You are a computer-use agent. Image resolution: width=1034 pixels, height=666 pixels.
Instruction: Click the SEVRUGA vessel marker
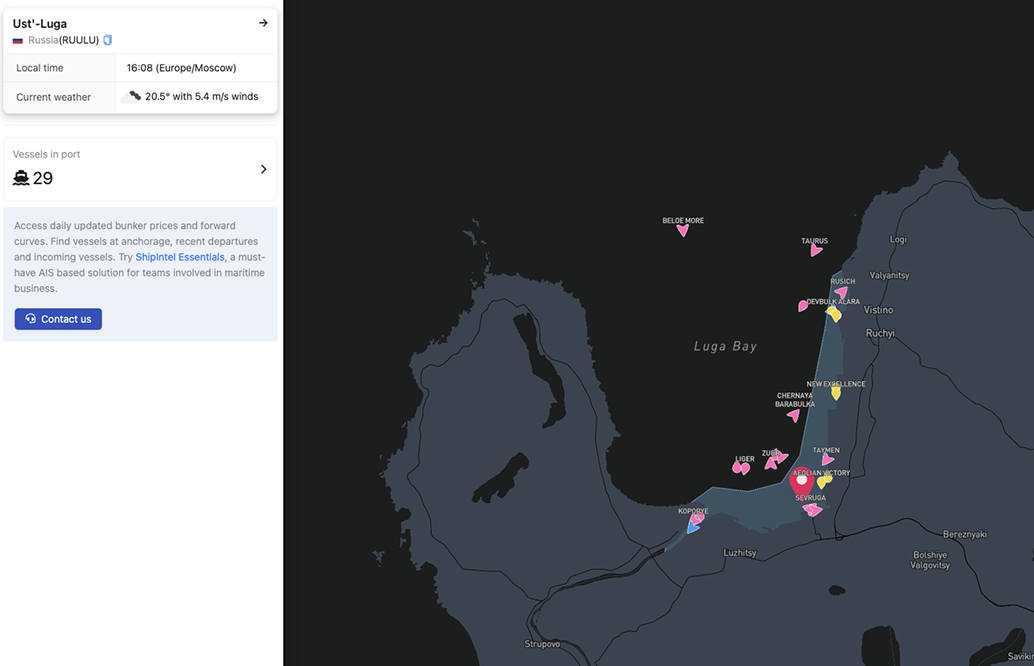click(812, 510)
